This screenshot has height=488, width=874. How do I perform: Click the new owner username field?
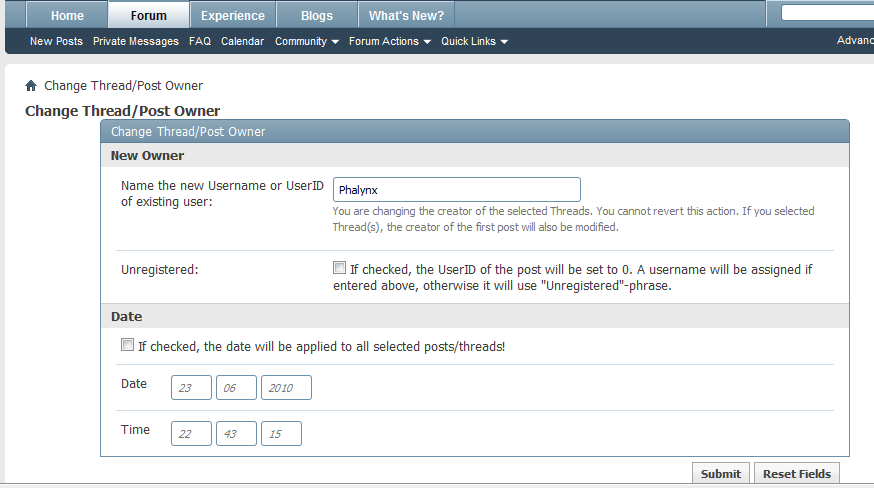coord(456,190)
